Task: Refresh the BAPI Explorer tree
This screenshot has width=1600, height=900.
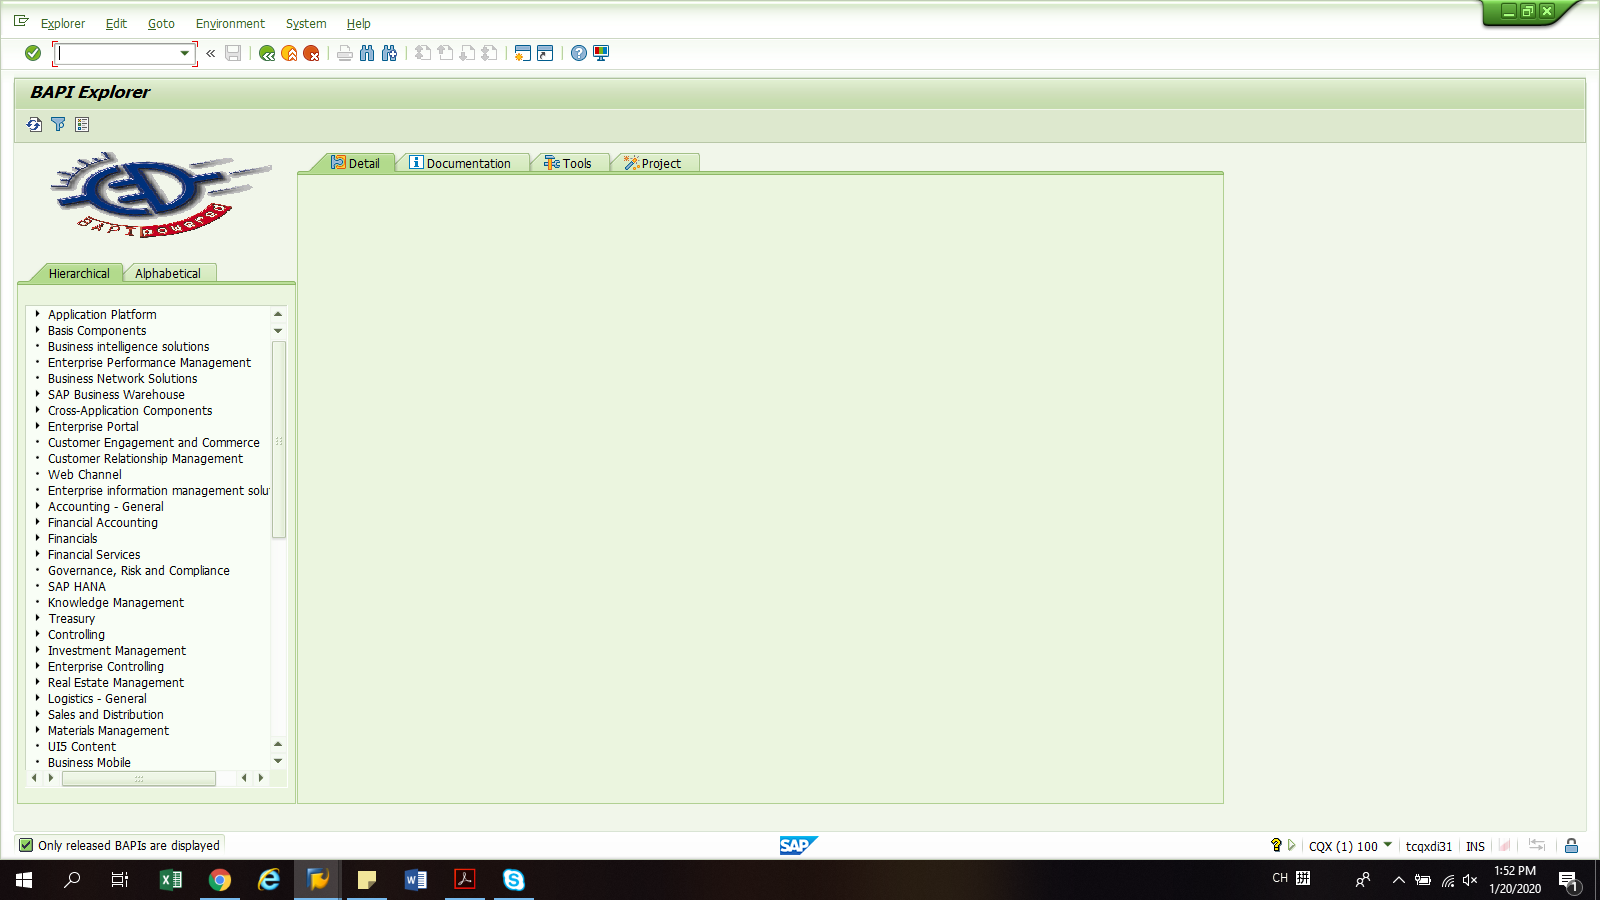Action: tap(33, 125)
